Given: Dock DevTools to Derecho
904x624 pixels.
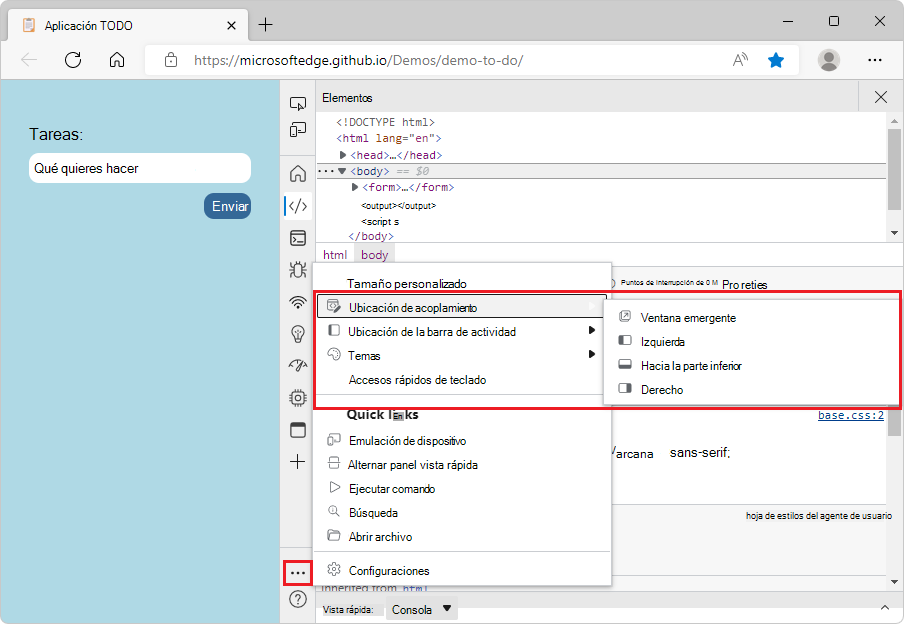Looking at the screenshot, I should pyautogui.click(x=751, y=390).
